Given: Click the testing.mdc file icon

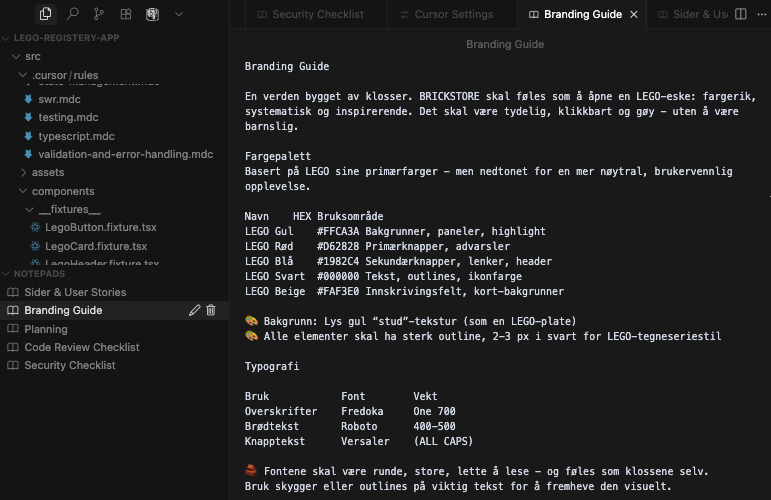Looking at the screenshot, I should [x=28, y=117].
